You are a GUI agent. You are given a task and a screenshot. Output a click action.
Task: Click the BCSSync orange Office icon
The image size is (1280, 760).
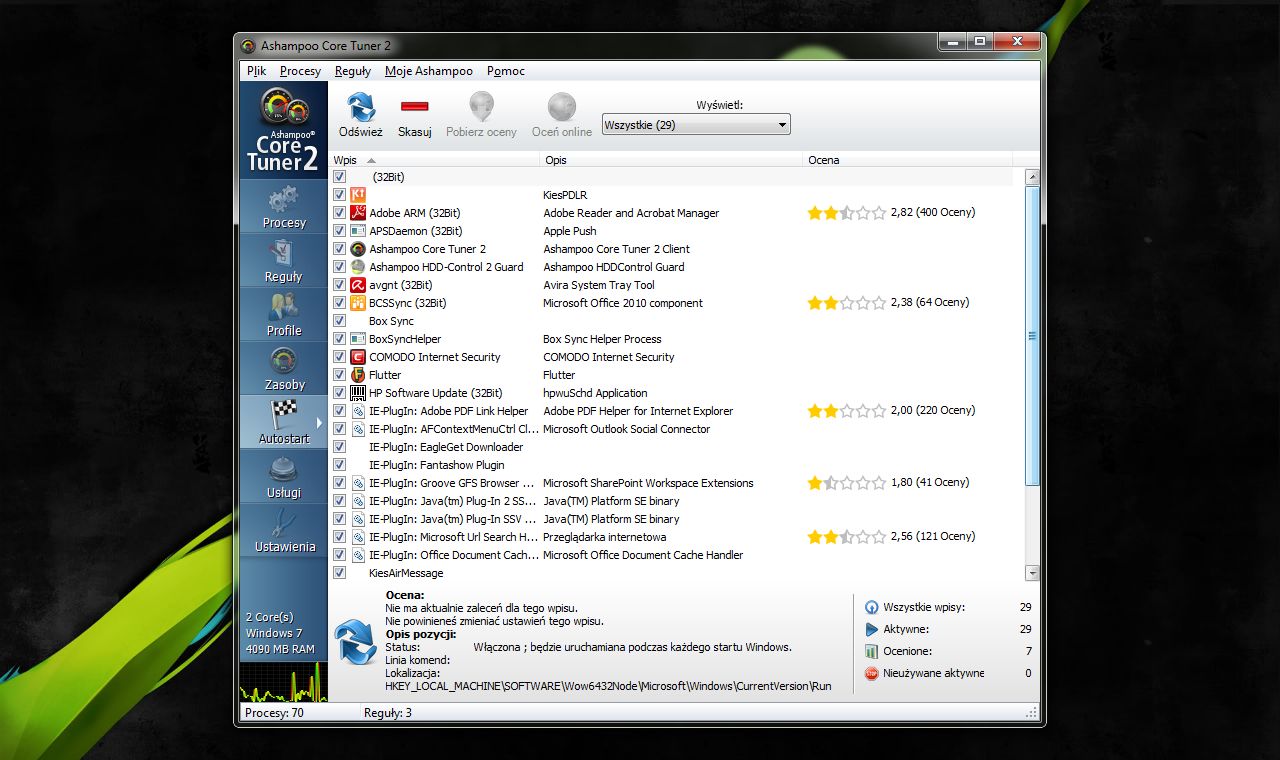click(x=358, y=303)
